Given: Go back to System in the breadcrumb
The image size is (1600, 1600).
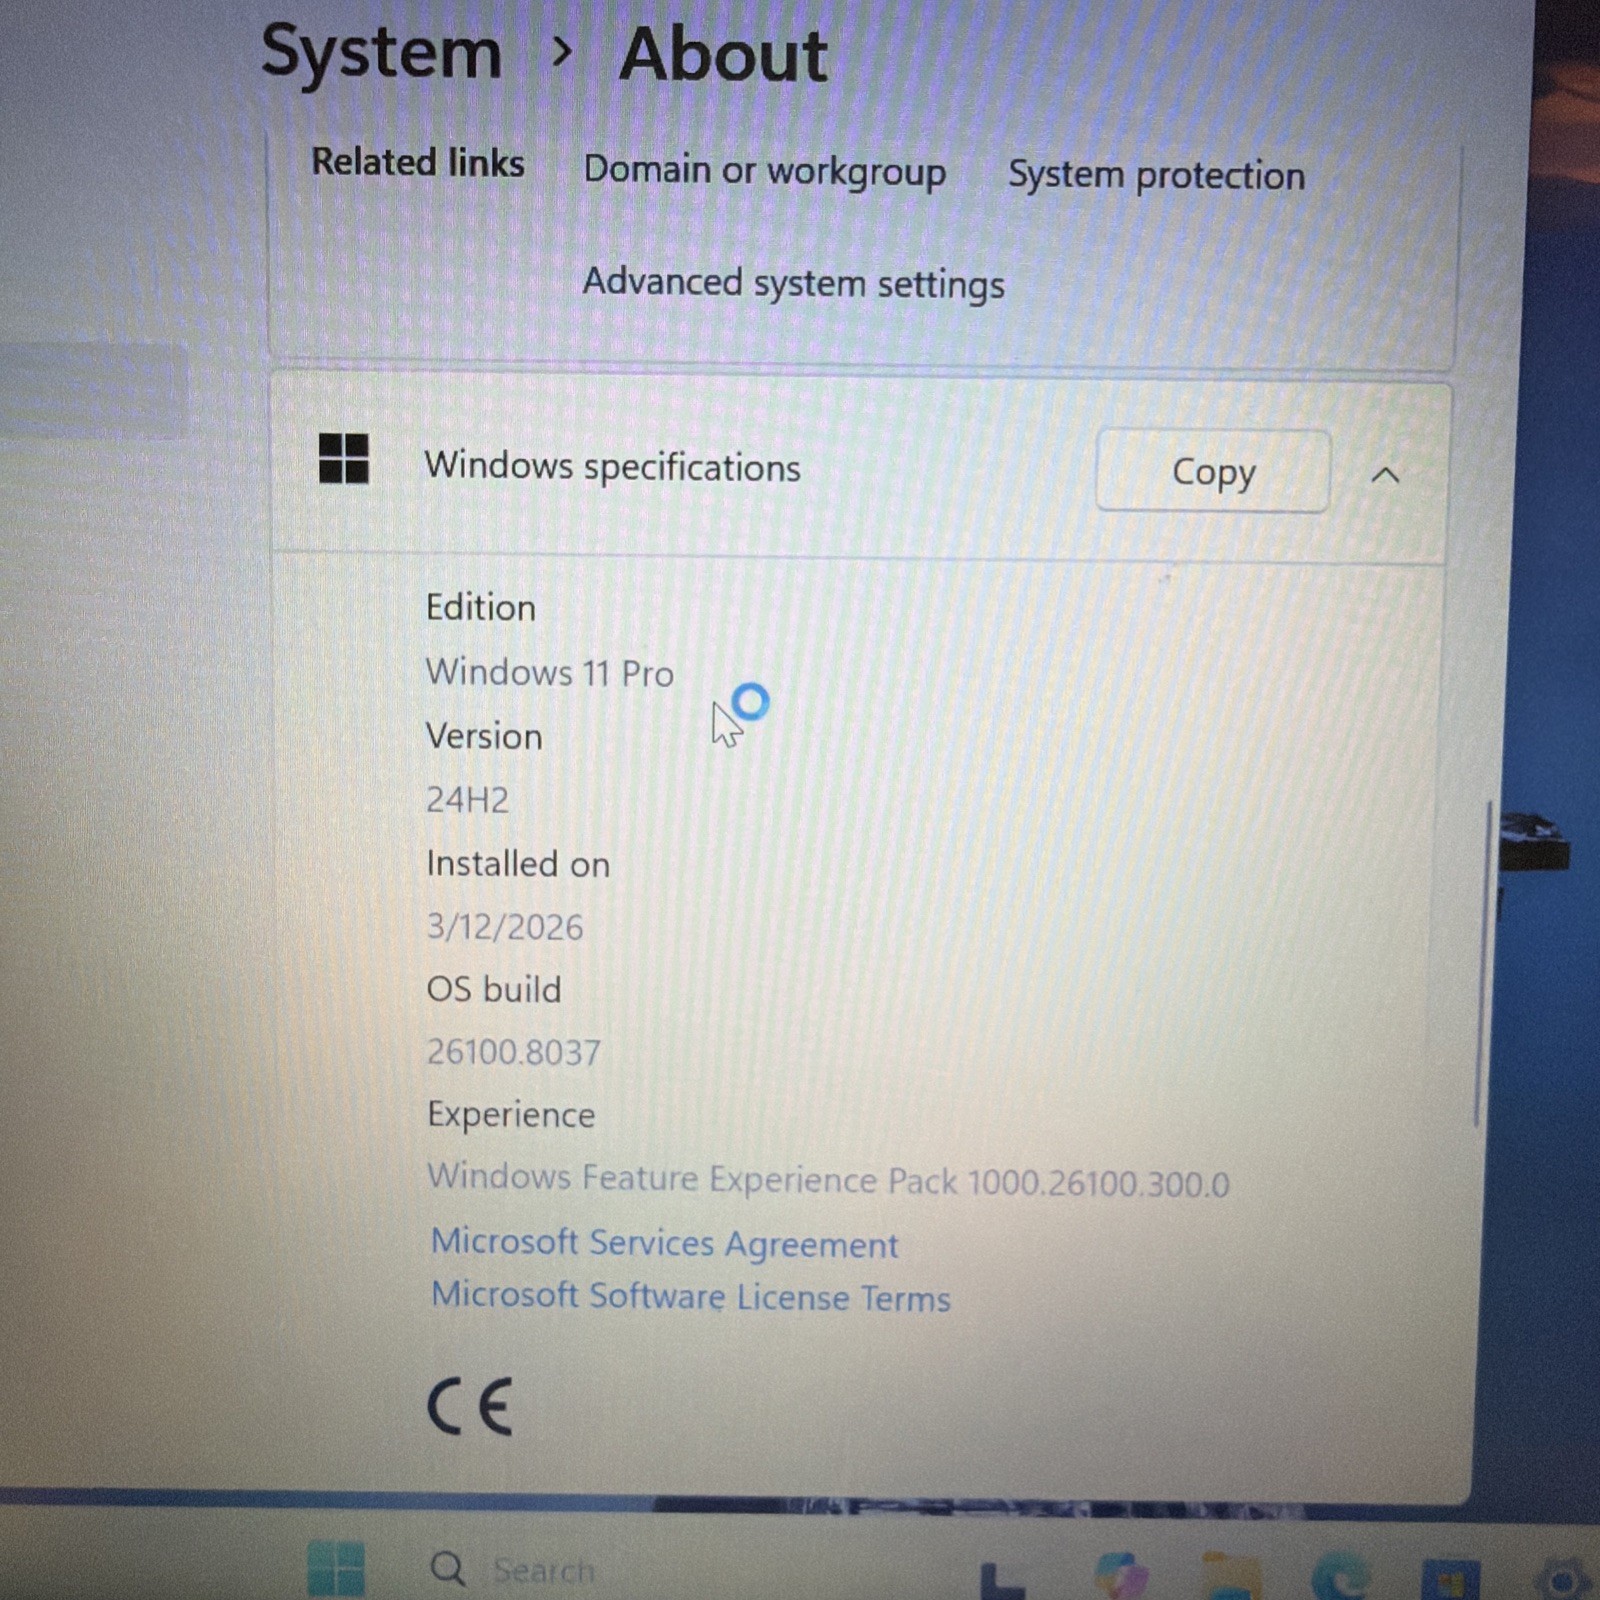Looking at the screenshot, I should point(381,54).
